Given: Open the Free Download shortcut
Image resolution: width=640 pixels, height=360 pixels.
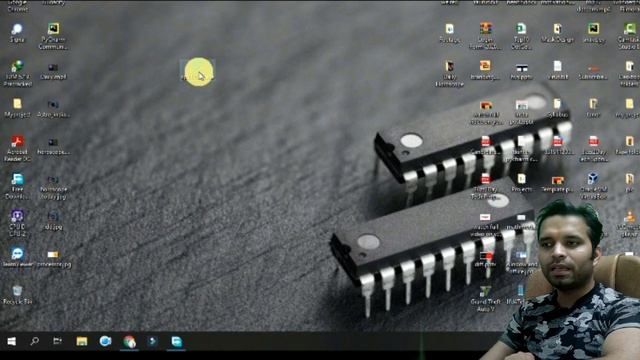Looking at the screenshot, I should [x=17, y=186].
